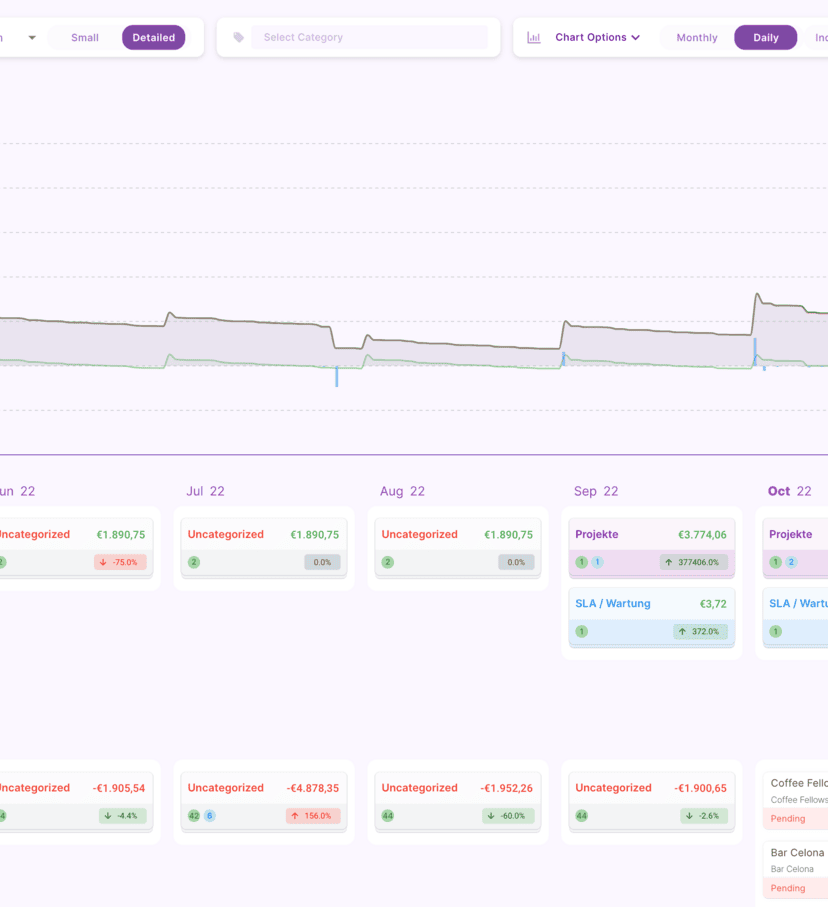Image resolution: width=828 pixels, height=907 pixels.
Task: Click the blue badge 1 in Sep Projekte card
Action: pyautogui.click(x=597, y=562)
